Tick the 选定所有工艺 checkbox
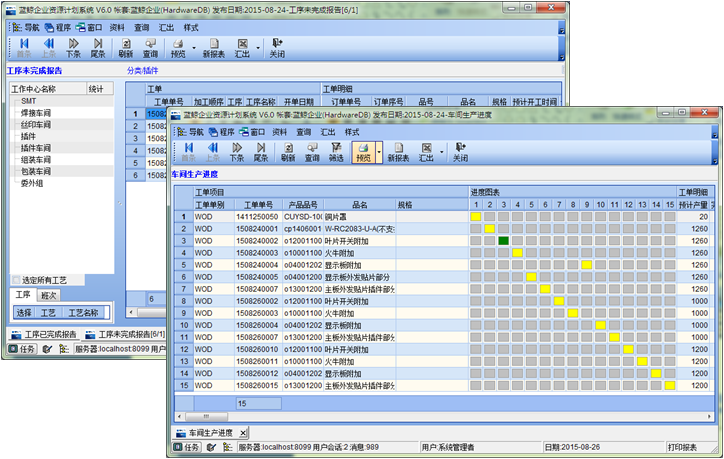Image resolution: width=724 pixels, height=459 pixels. (x=17, y=280)
